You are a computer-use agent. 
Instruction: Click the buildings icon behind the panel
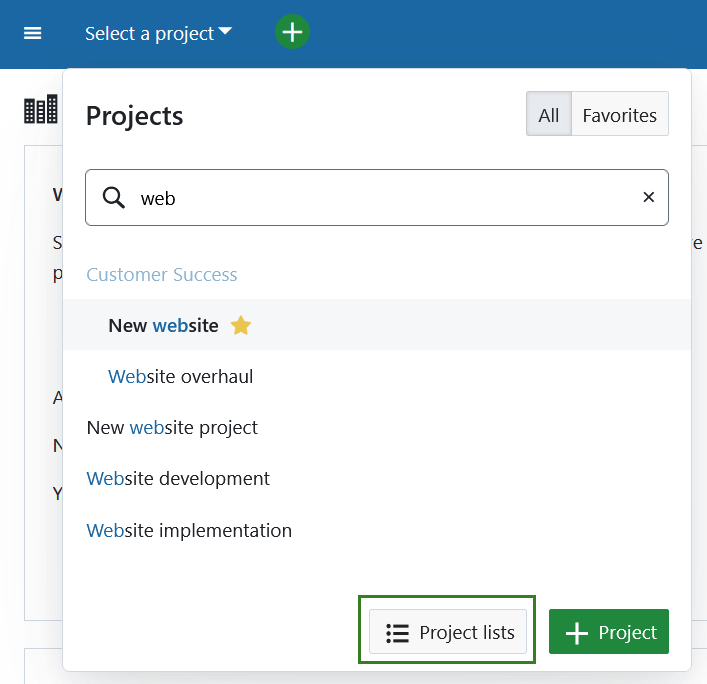[x=41, y=110]
